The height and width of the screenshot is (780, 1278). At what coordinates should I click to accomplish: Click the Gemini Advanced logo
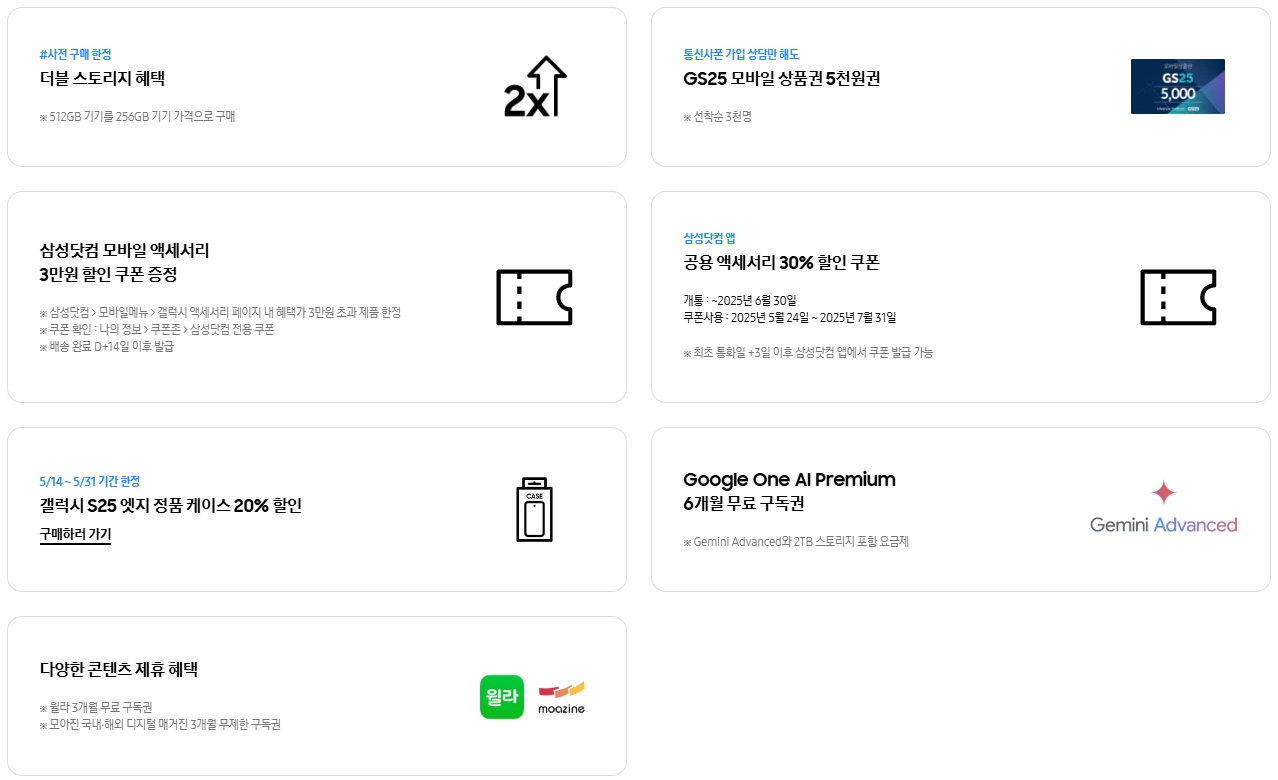point(1163,507)
